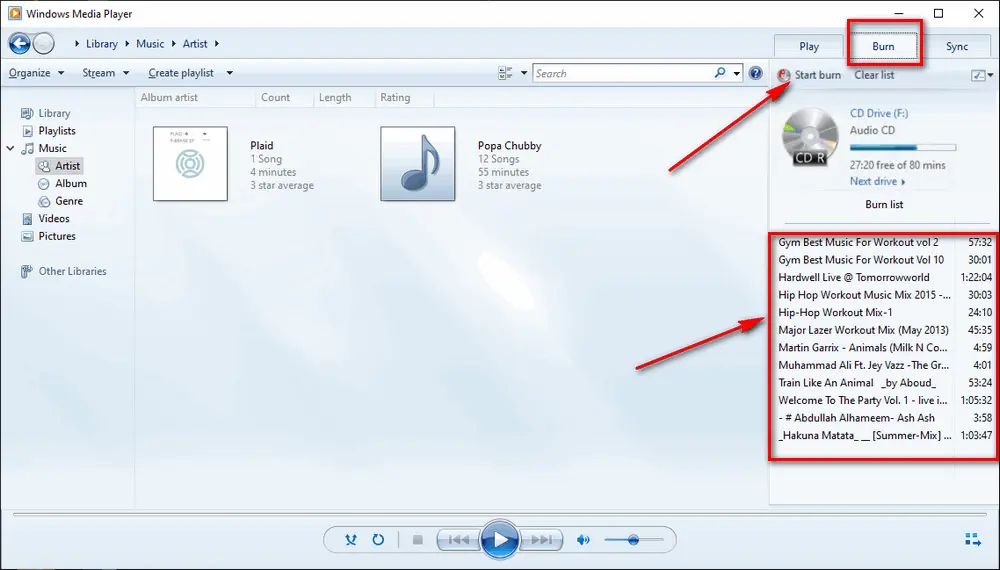Switch to the Burn tab

(x=883, y=46)
